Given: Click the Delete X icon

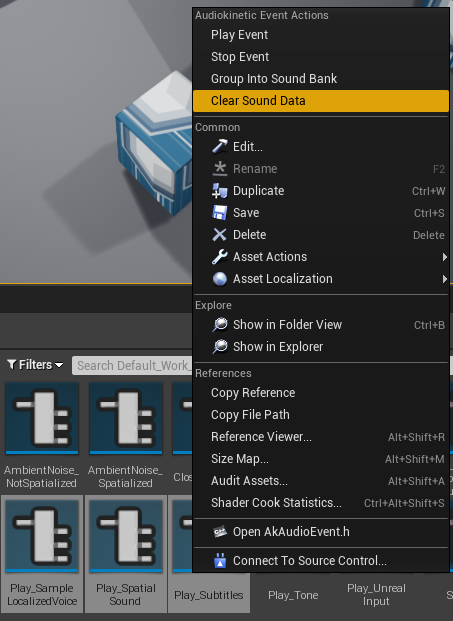Looking at the screenshot, I should [x=220, y=235].
